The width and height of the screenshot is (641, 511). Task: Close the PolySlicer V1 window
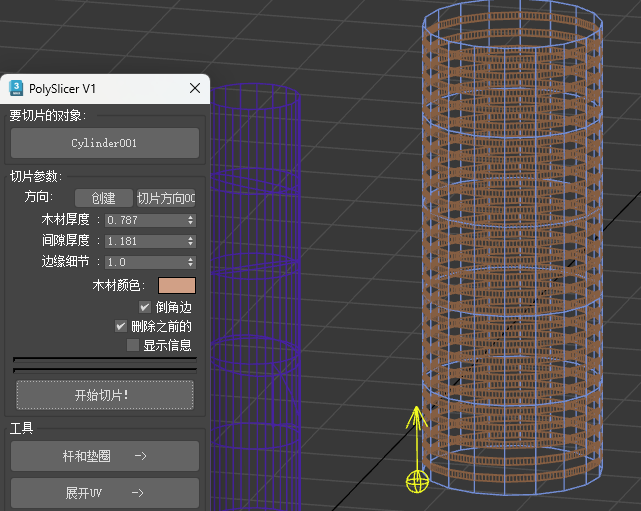[195, 88]
